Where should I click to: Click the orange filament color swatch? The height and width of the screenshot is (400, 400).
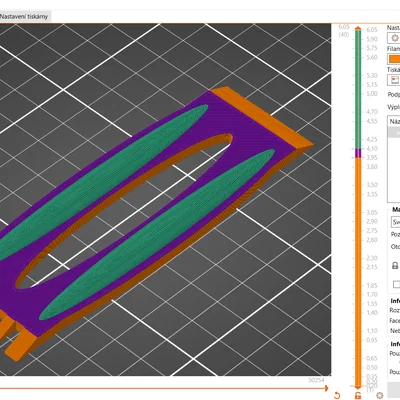(x=395, y=59)
